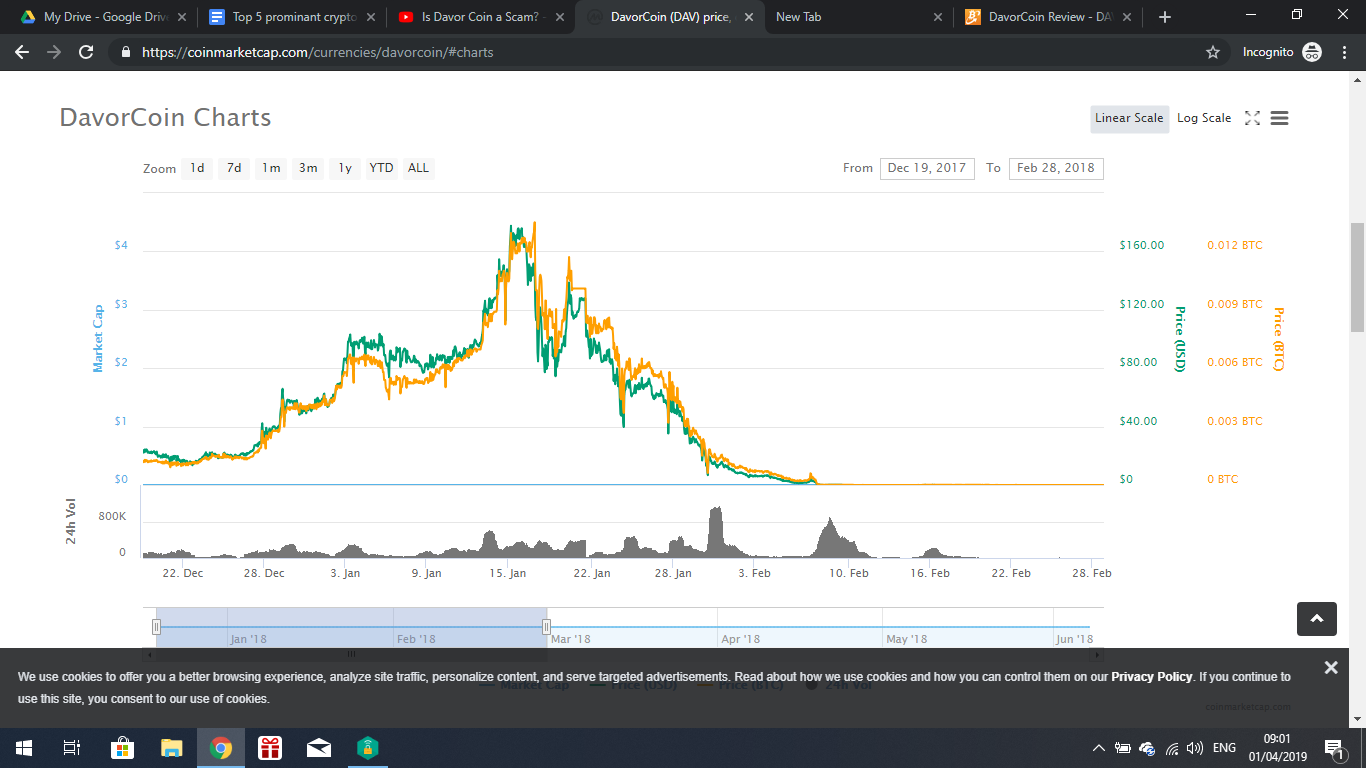Open the Action Center notifications
The image size is (1366, 768).
(1334, 748)
